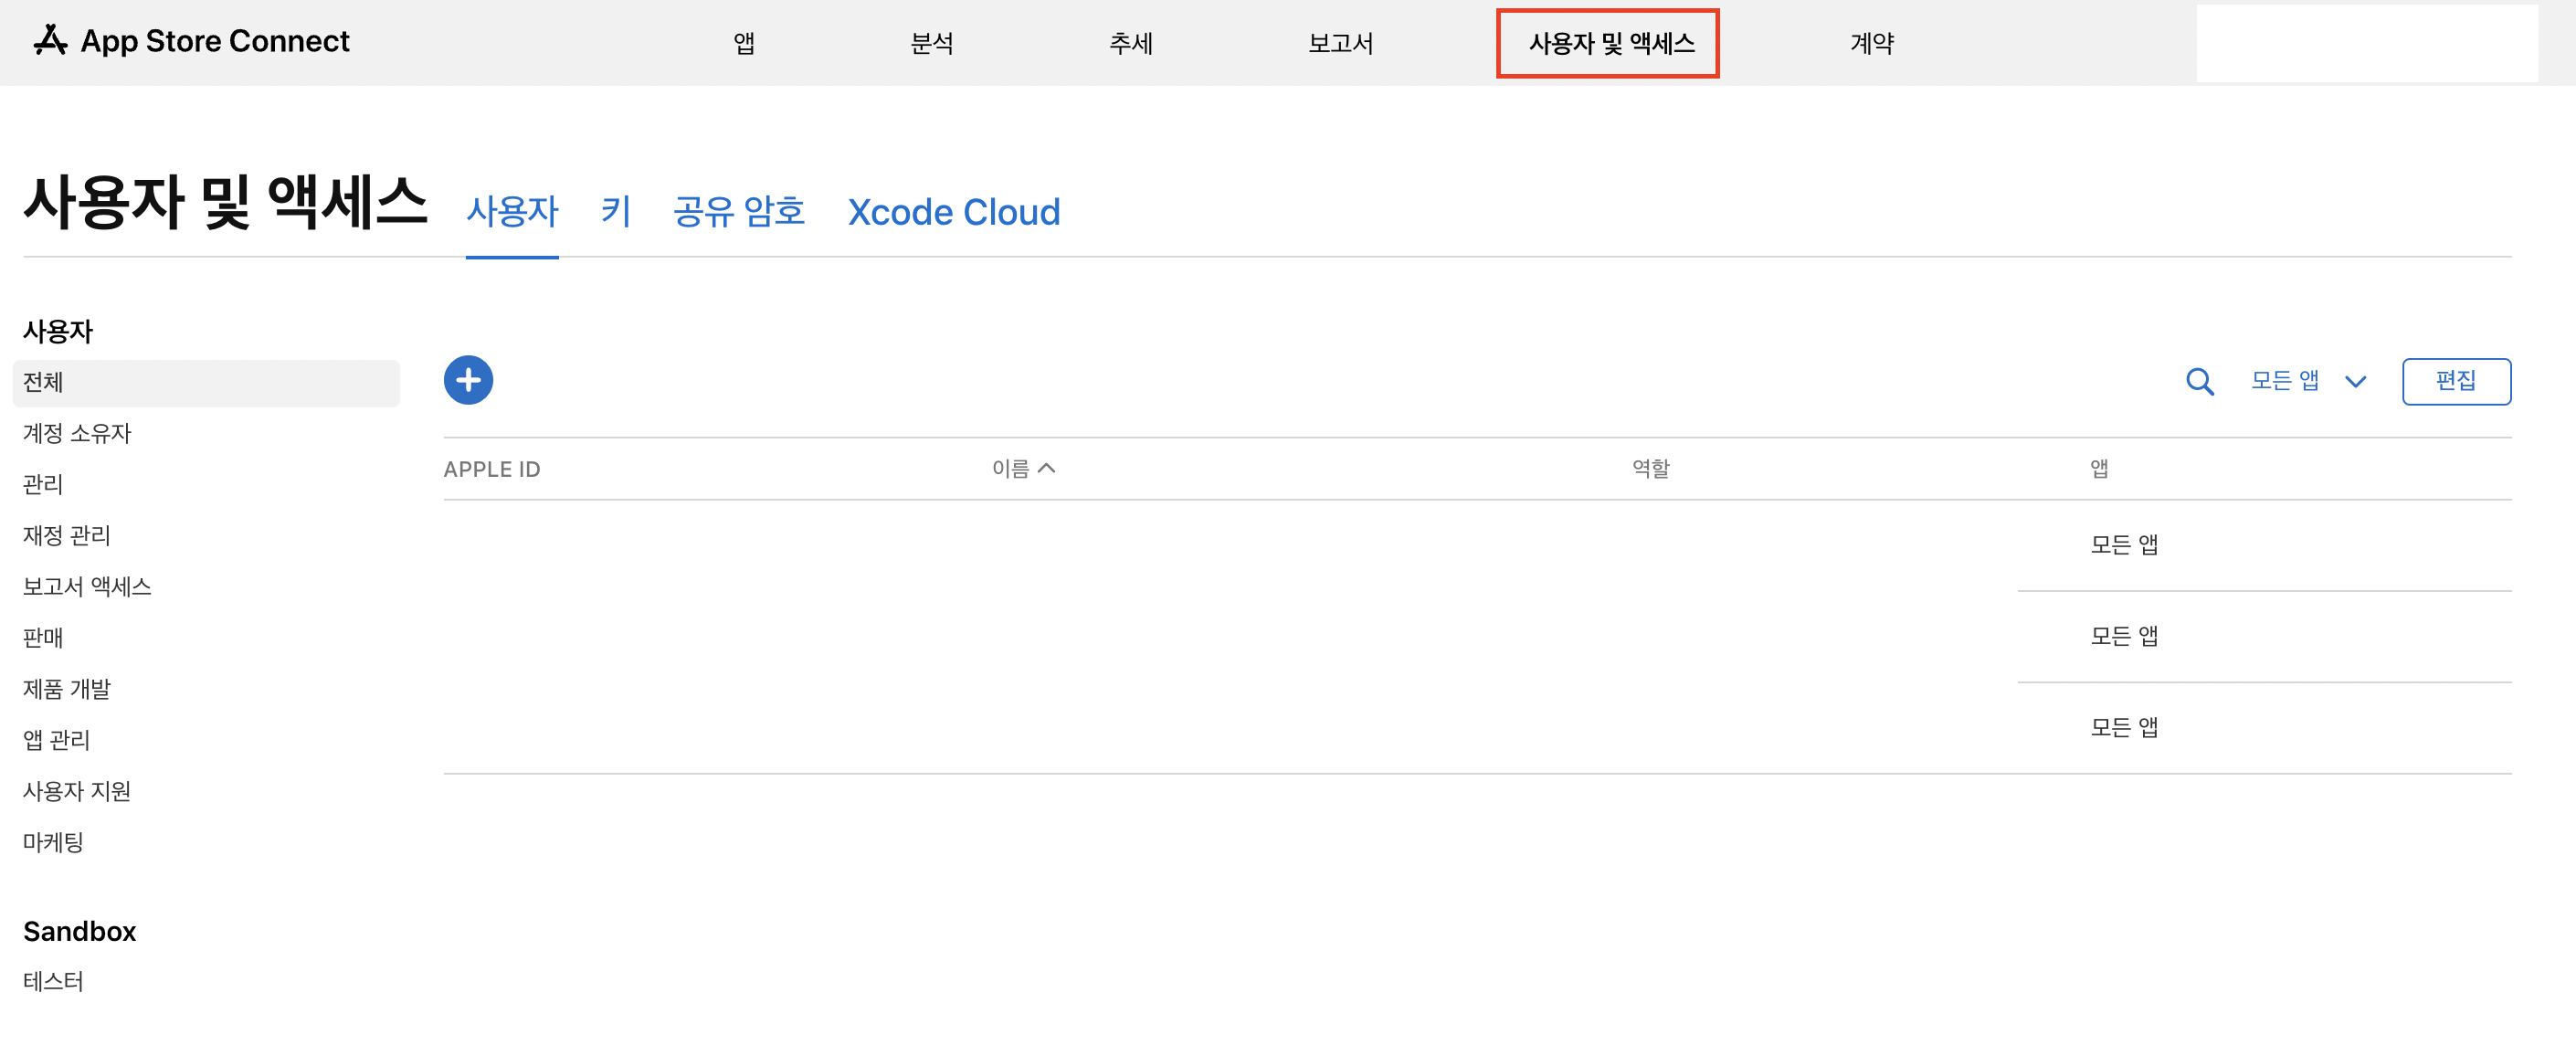Select 재정 관리 in sidebar

67,535
